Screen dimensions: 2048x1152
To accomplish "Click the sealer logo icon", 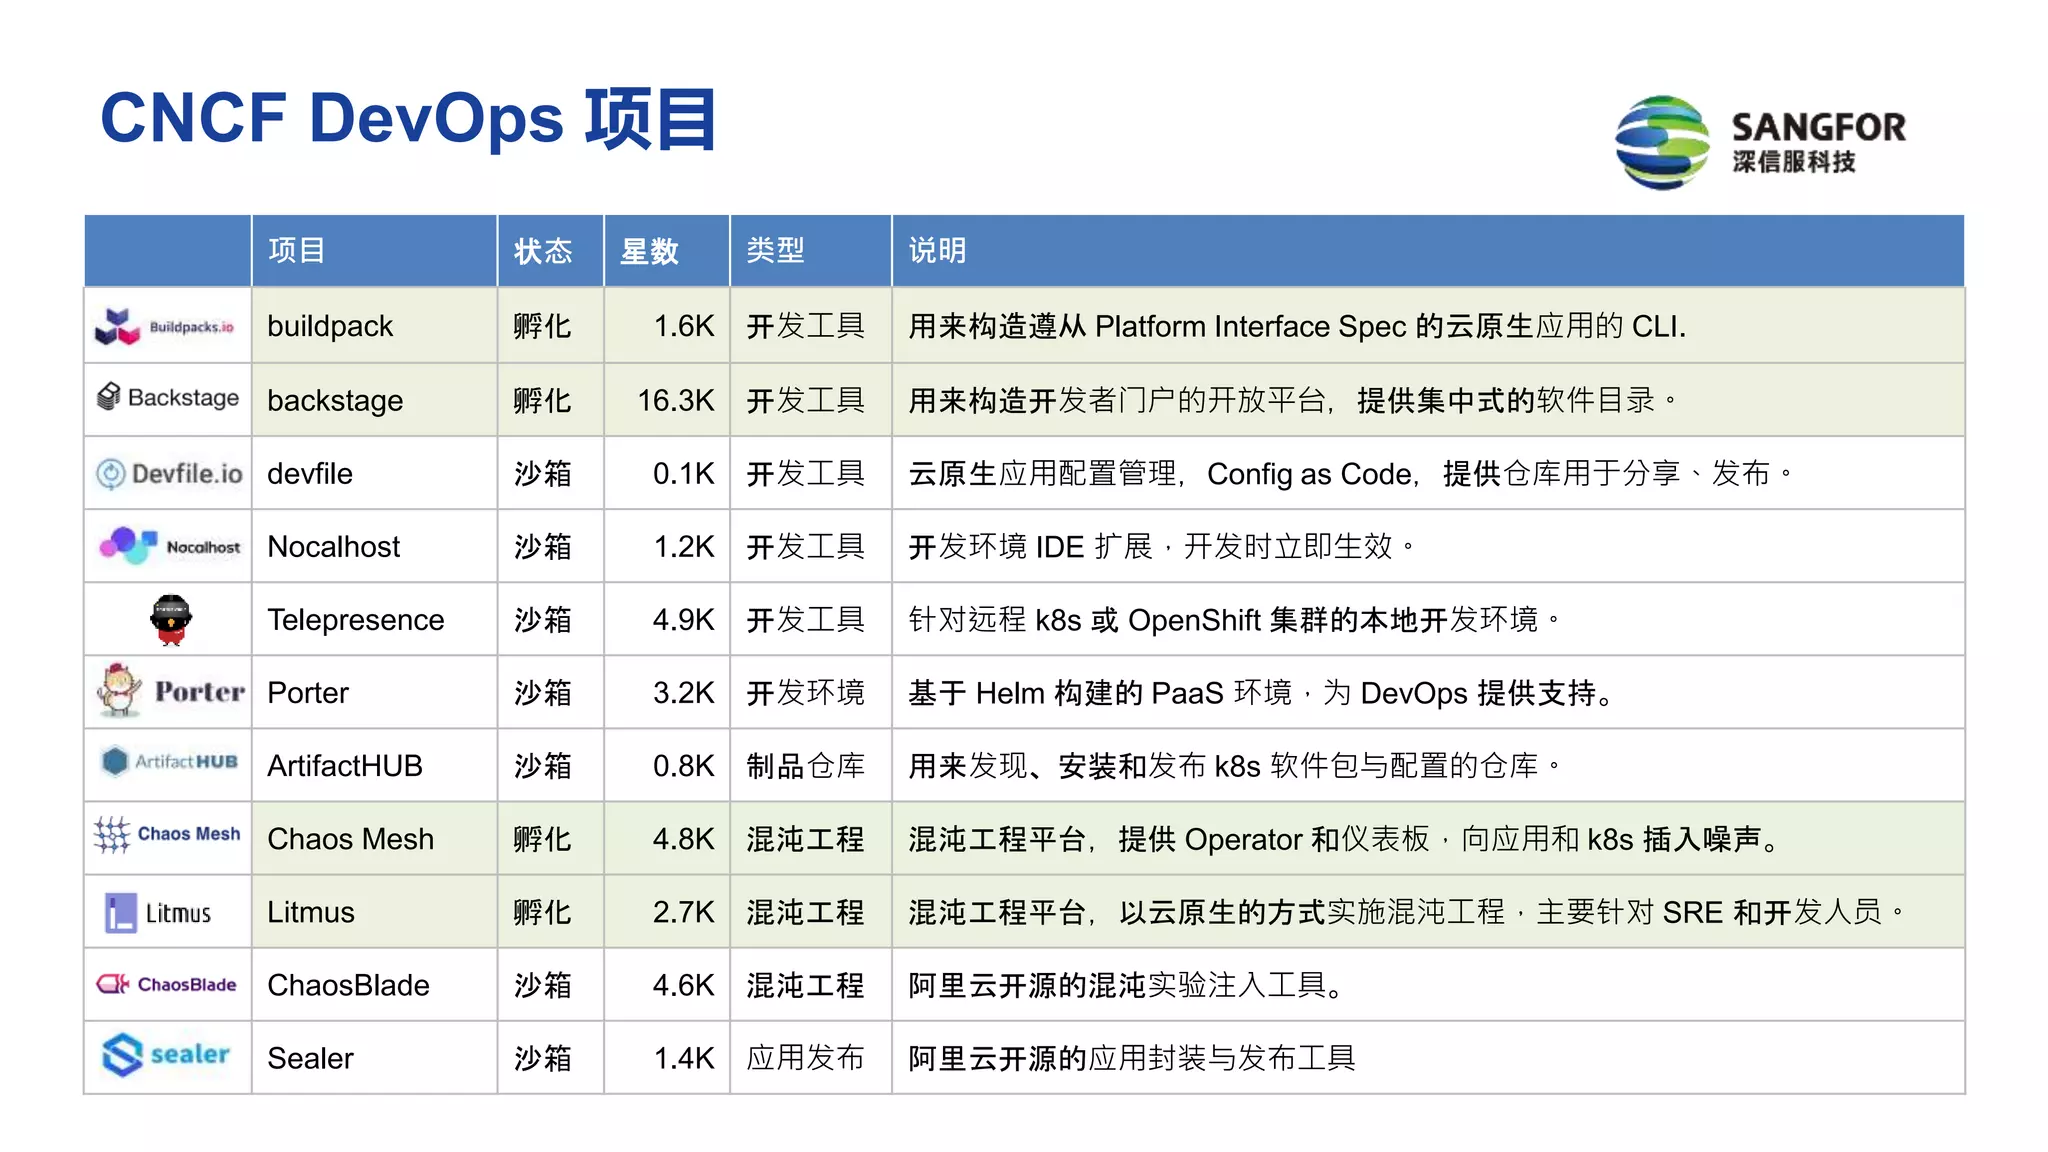I will point(166,1054).
